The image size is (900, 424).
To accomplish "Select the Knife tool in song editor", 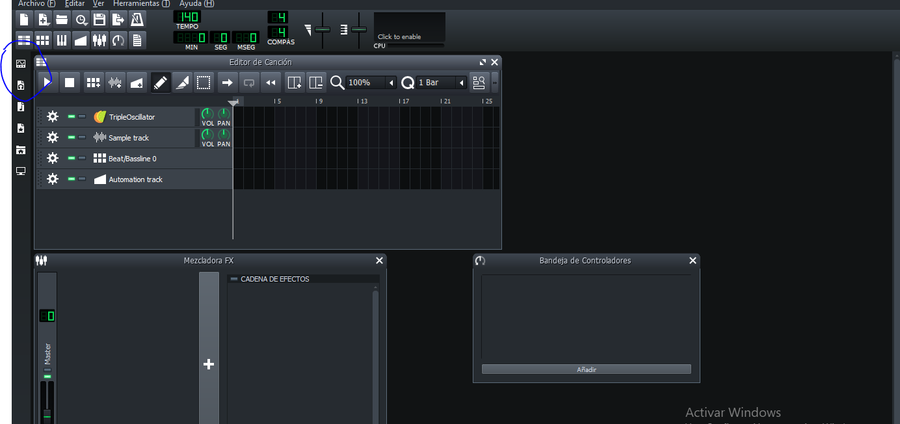I will pyautogui.click(x=181, y=83).
